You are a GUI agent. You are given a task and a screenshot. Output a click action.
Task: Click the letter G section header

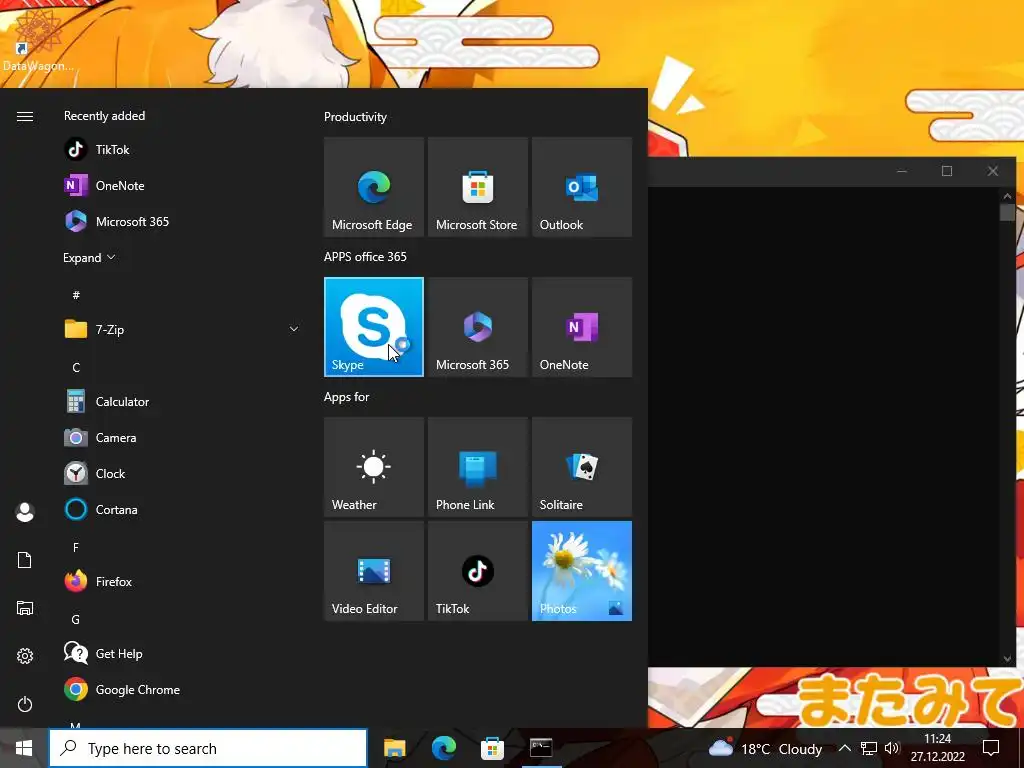tap(76, 619)
